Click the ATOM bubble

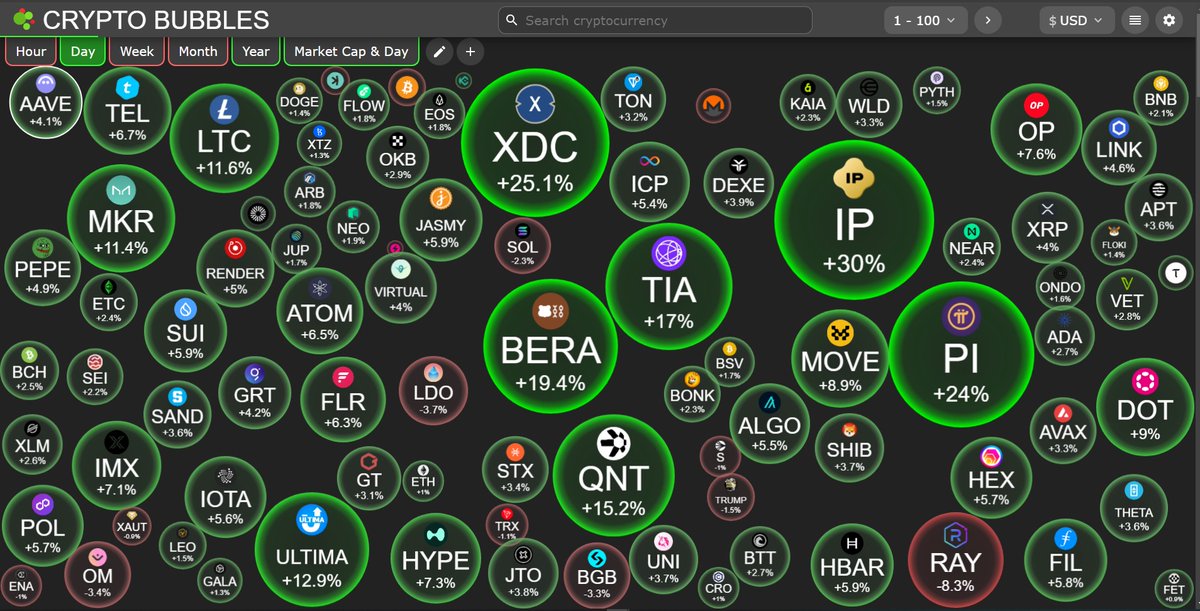(x=319, y=311)
